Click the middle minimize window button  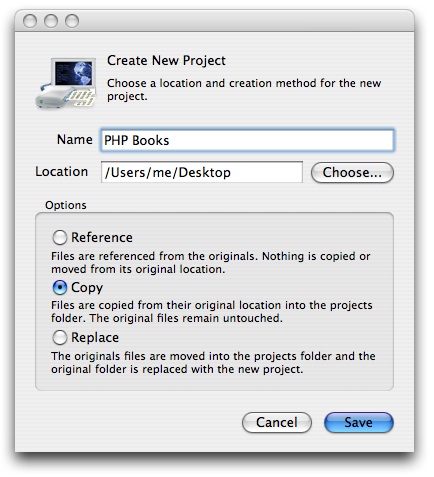click(x=51, y=21)
